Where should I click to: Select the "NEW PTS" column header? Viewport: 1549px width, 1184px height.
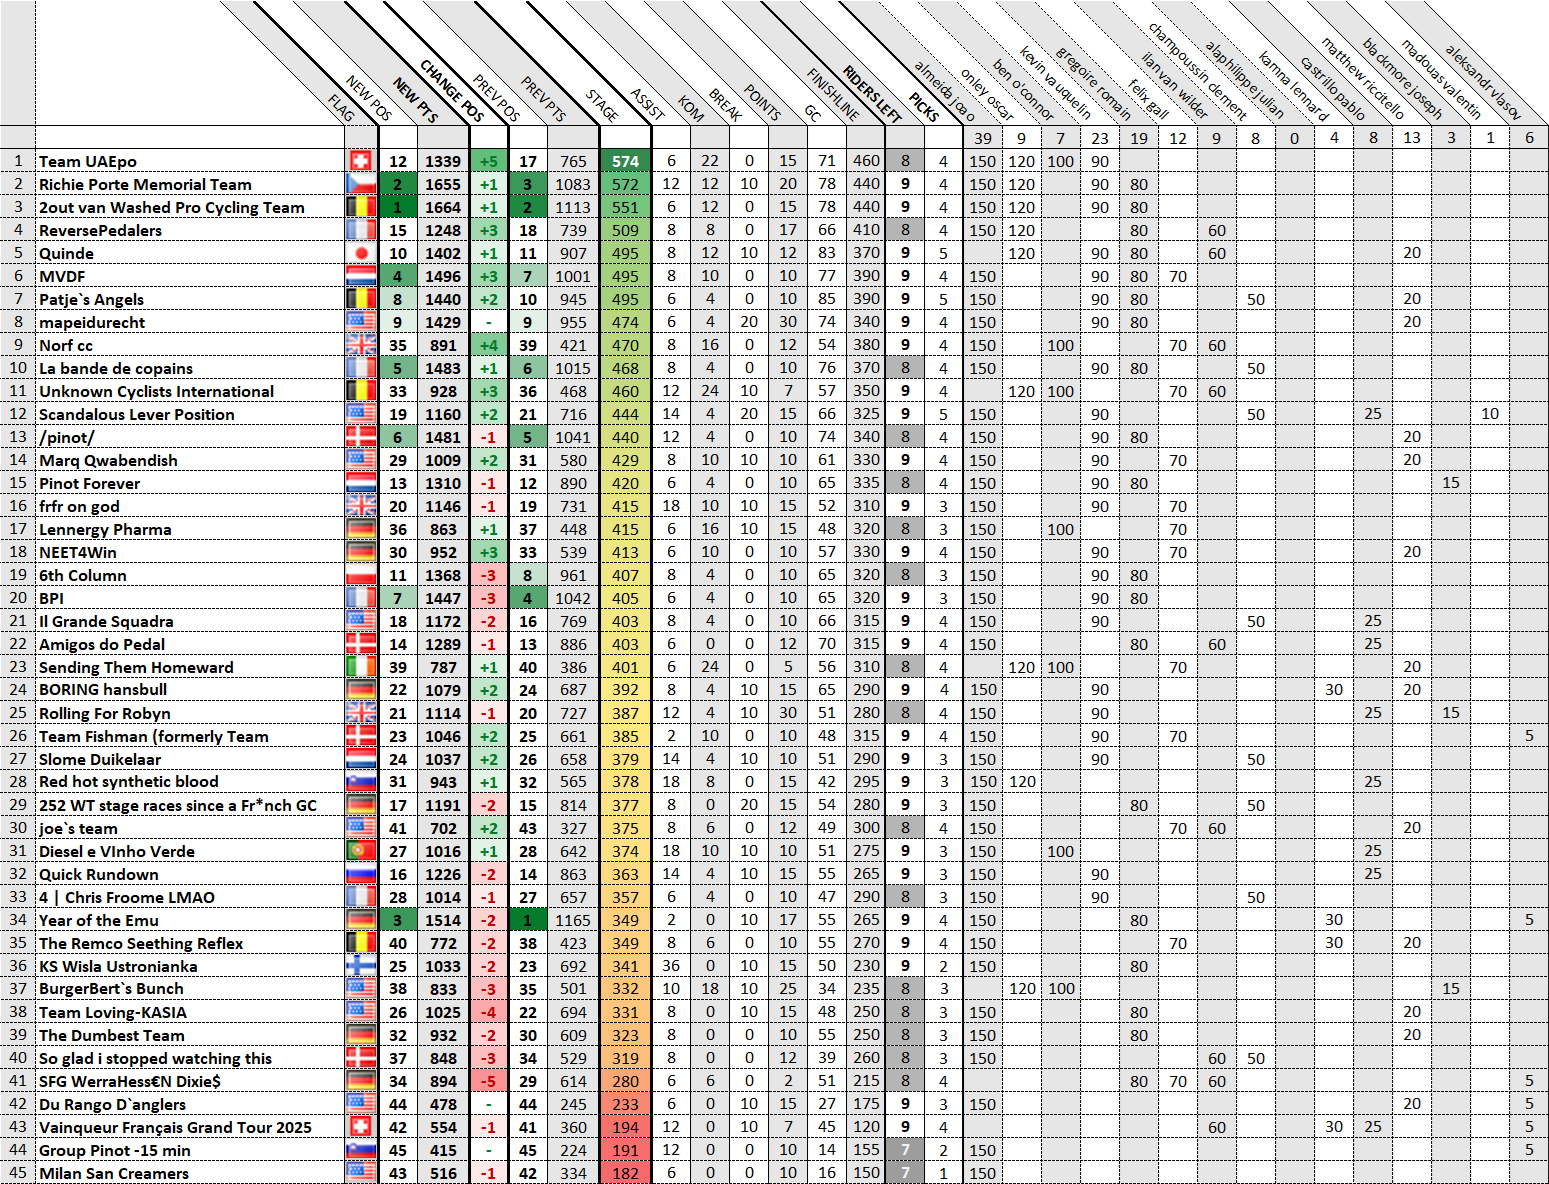416,101
